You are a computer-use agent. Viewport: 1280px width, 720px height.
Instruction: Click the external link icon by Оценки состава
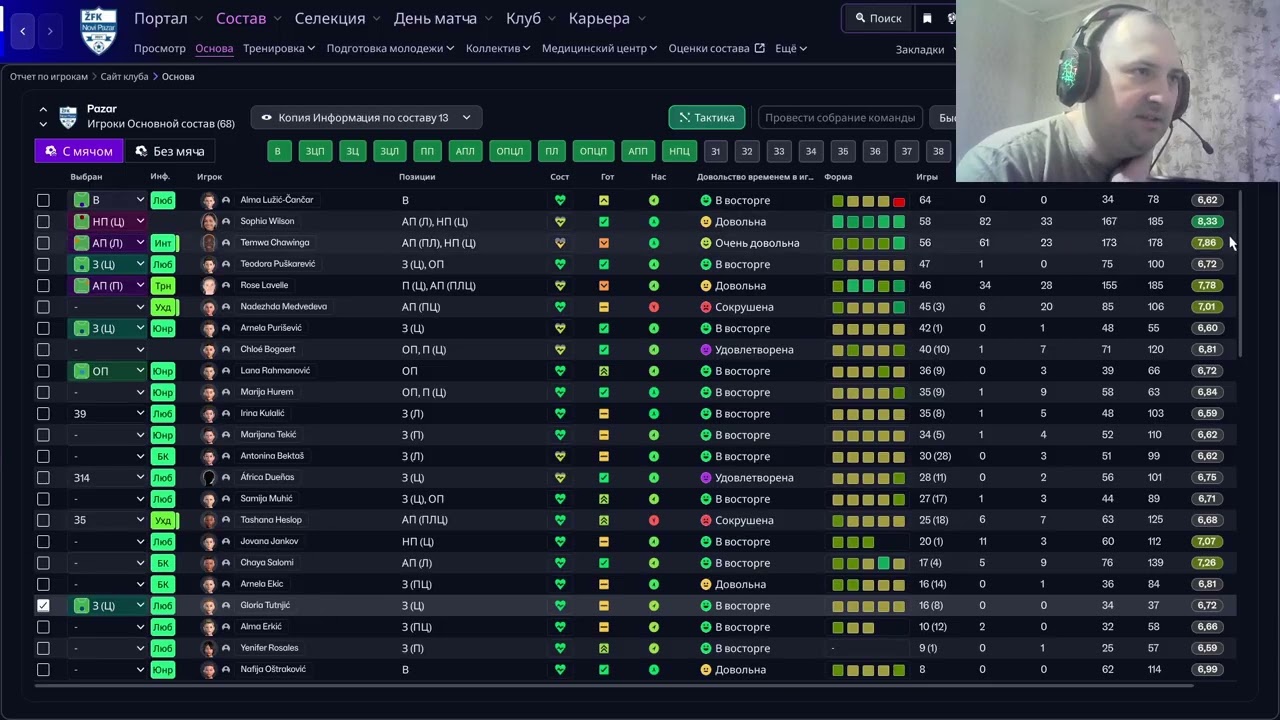(760, 48)
